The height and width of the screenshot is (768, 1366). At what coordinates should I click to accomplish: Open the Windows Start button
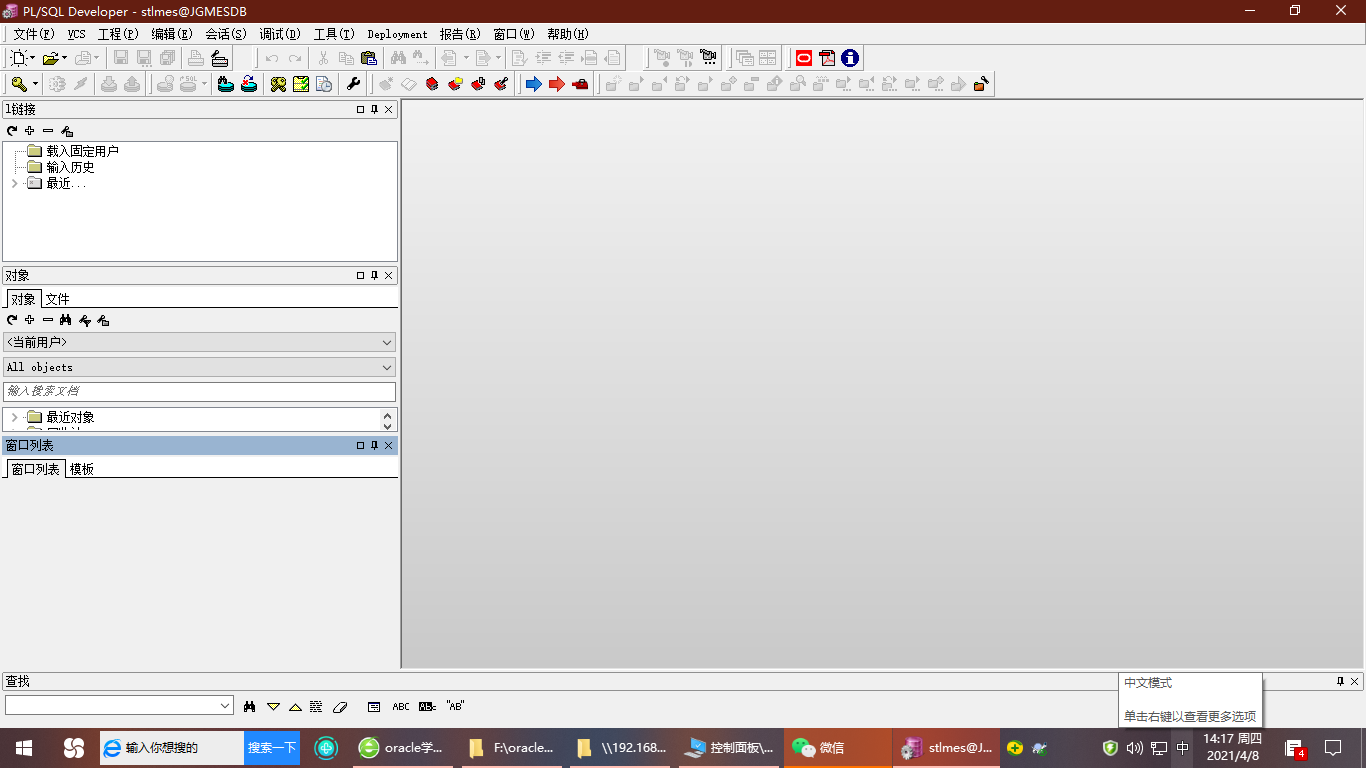pos(24,748)
